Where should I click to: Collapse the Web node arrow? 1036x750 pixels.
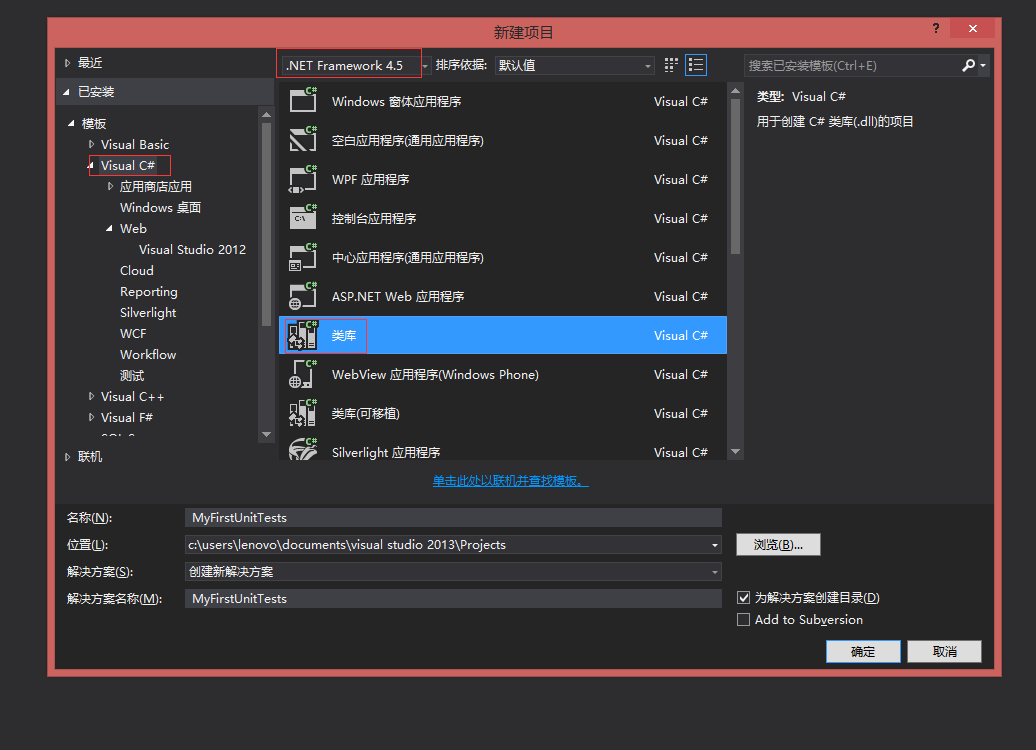tap(110, 229)
